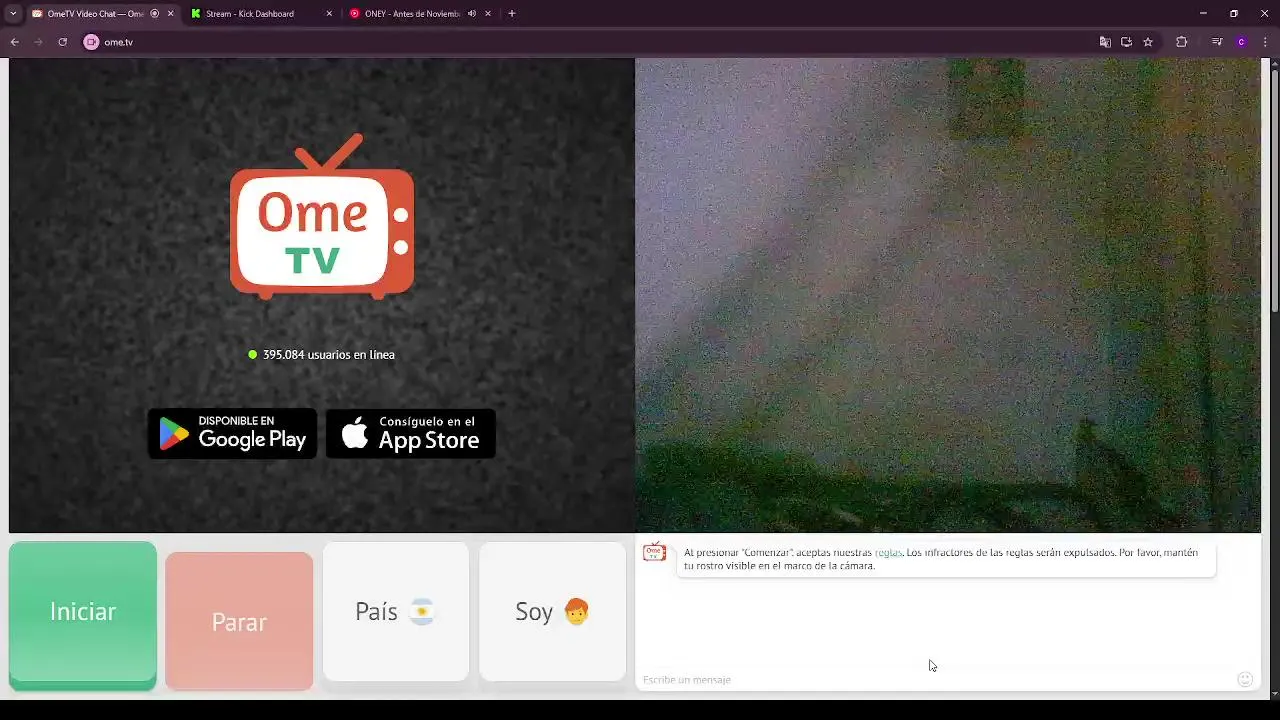1280x720 pixels.
Task: Open the reglas link in chat message
Action: pos(888,553)
